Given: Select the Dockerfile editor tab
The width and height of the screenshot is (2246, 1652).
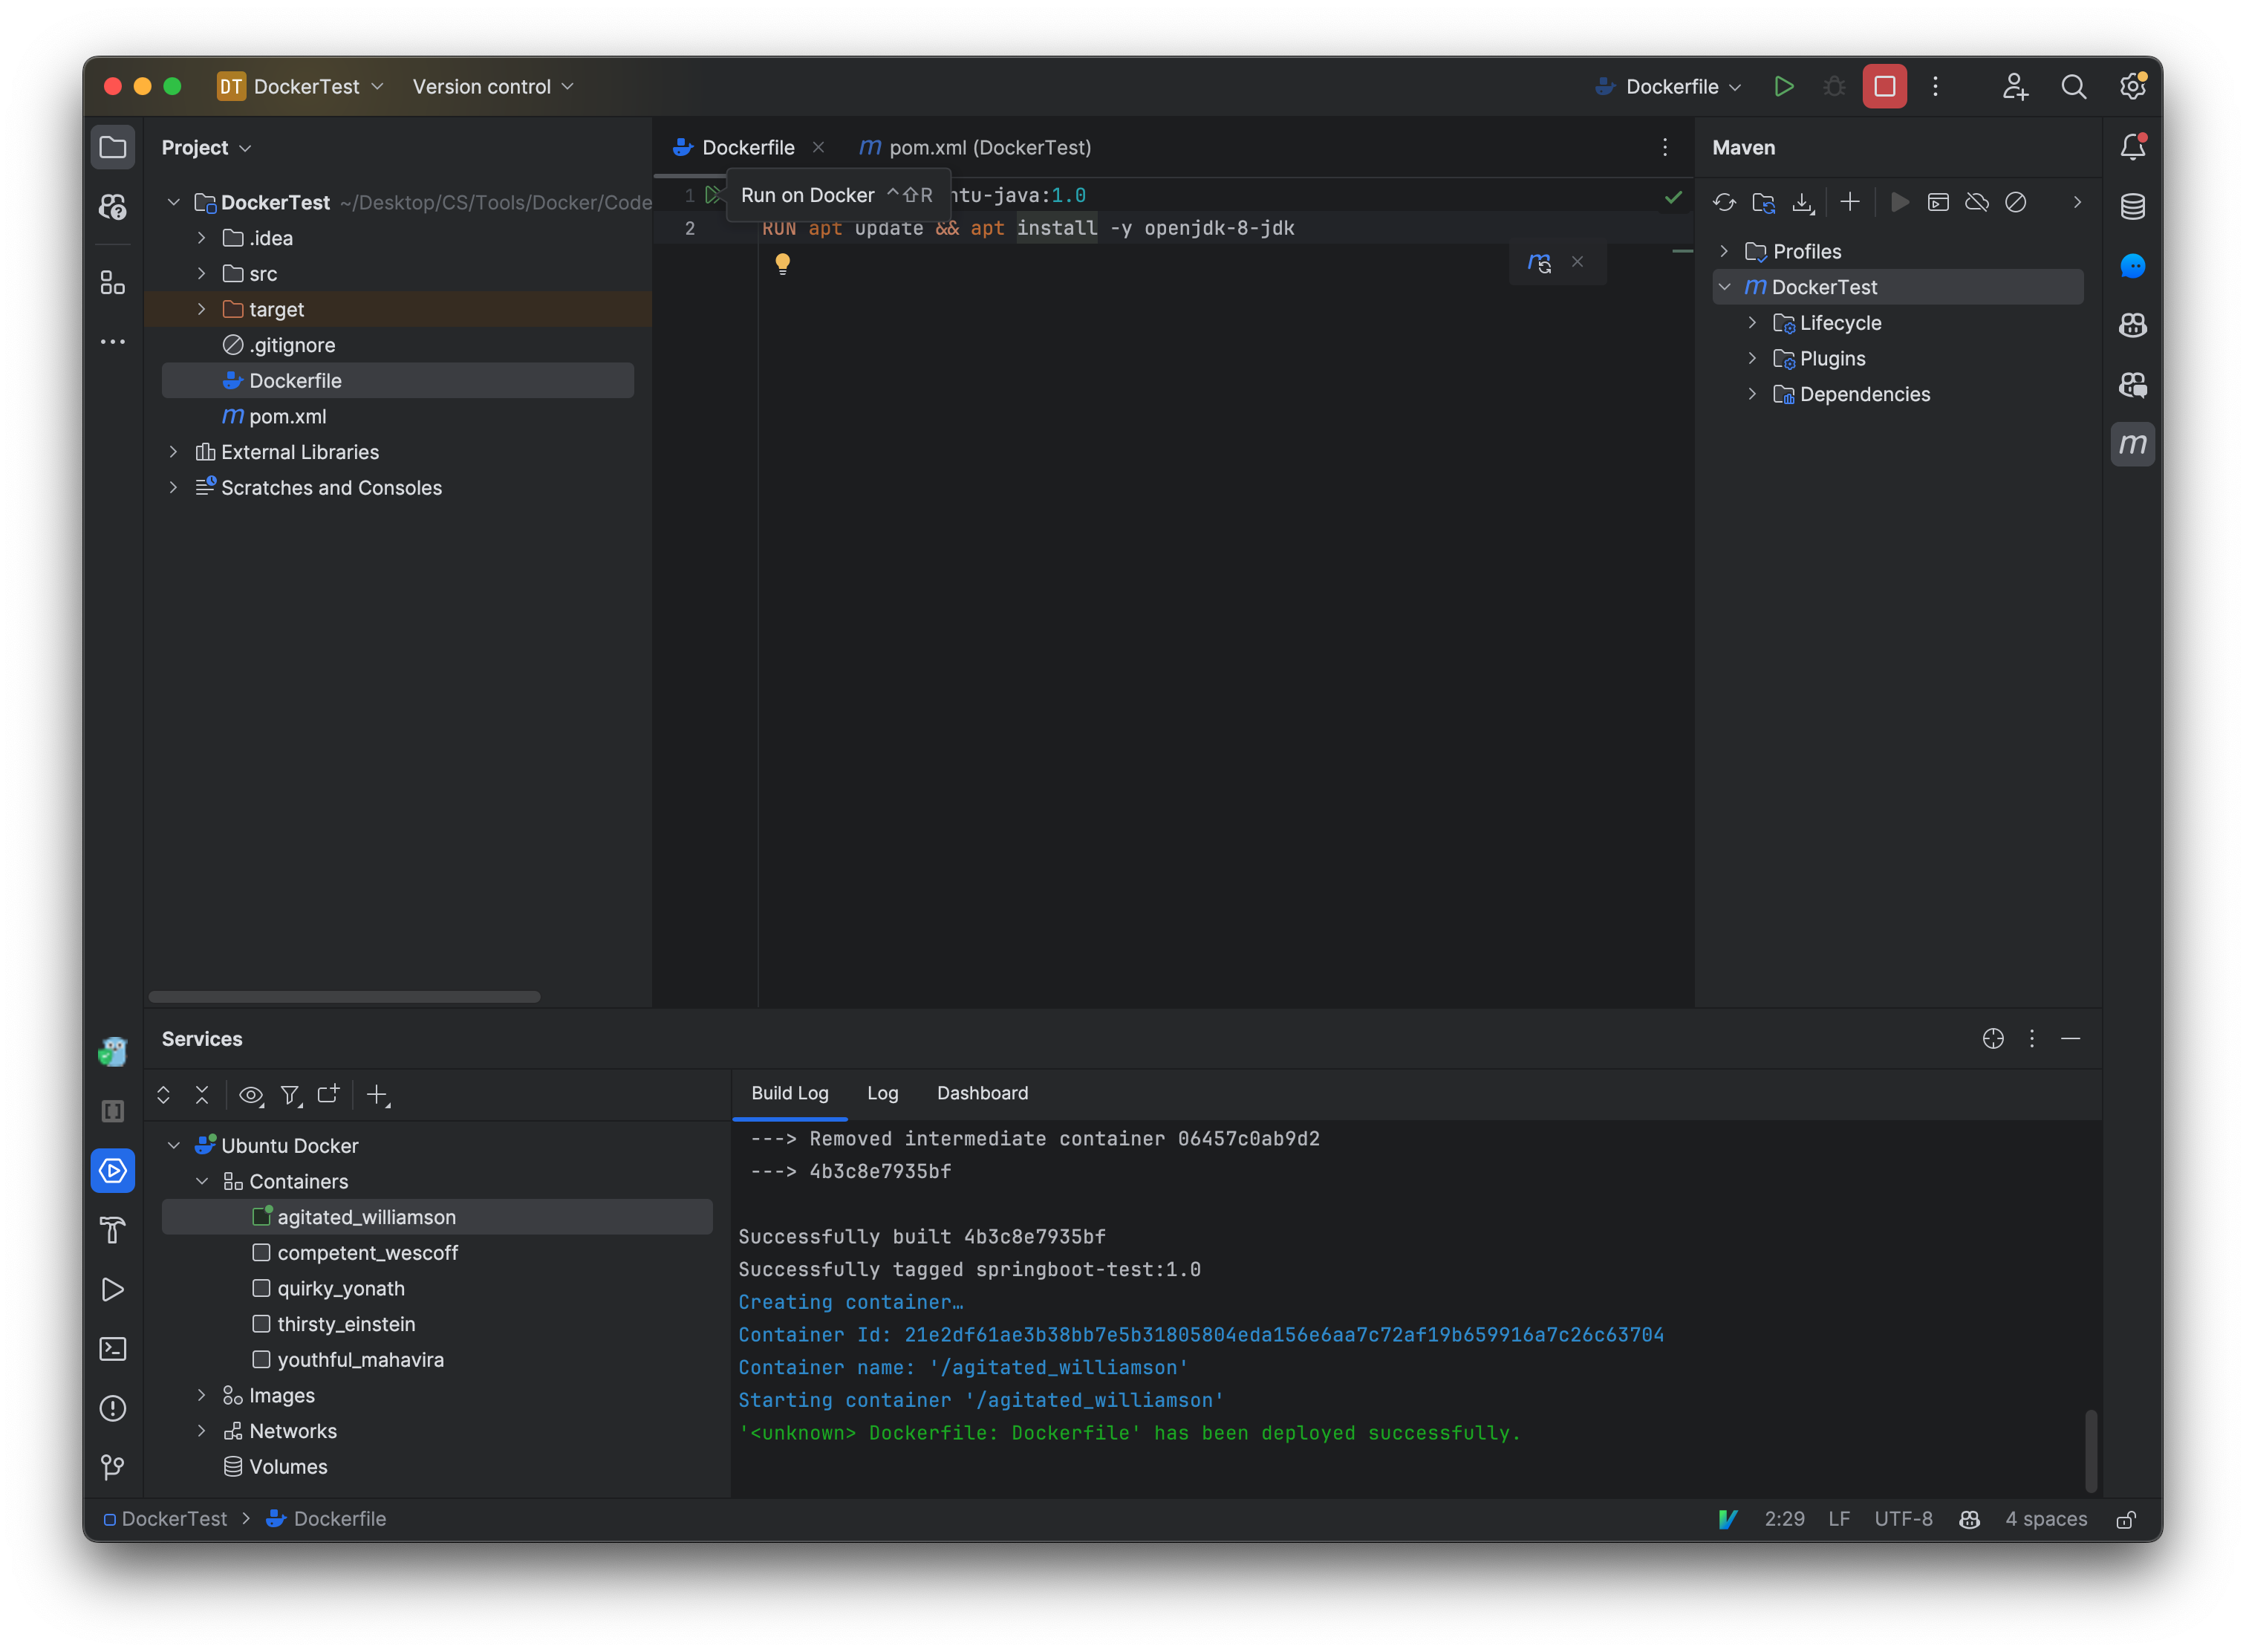Looking at the screenshot, I should pos(747,148).
